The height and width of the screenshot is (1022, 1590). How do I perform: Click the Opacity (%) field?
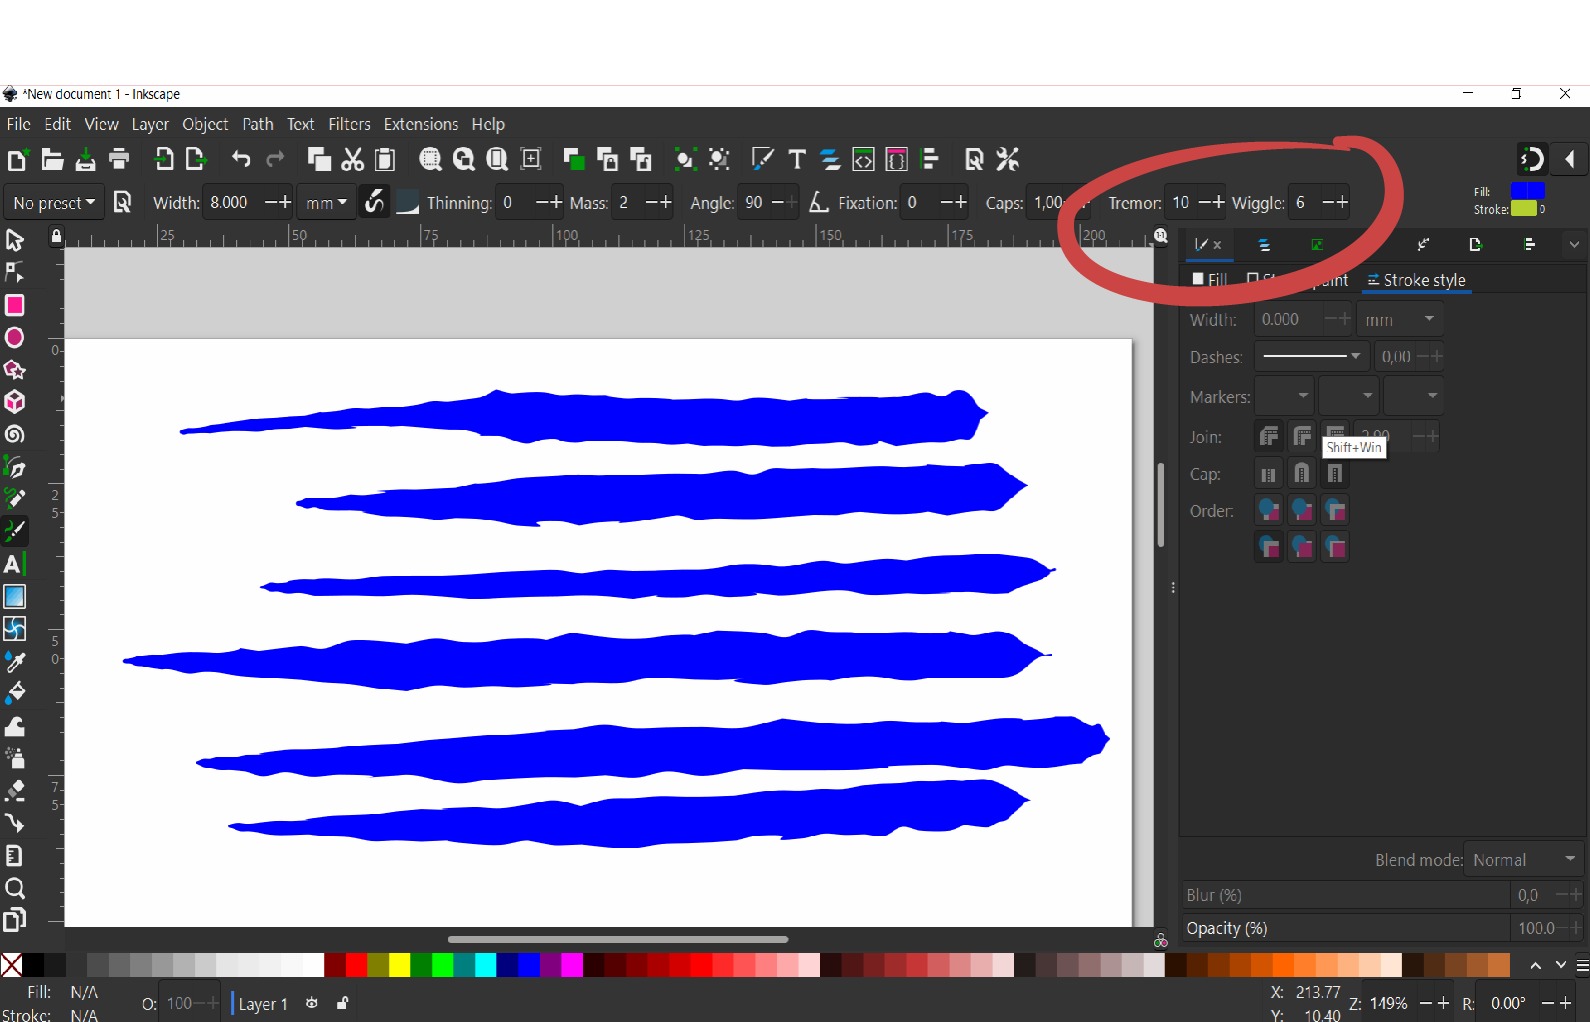[1344, 928]
